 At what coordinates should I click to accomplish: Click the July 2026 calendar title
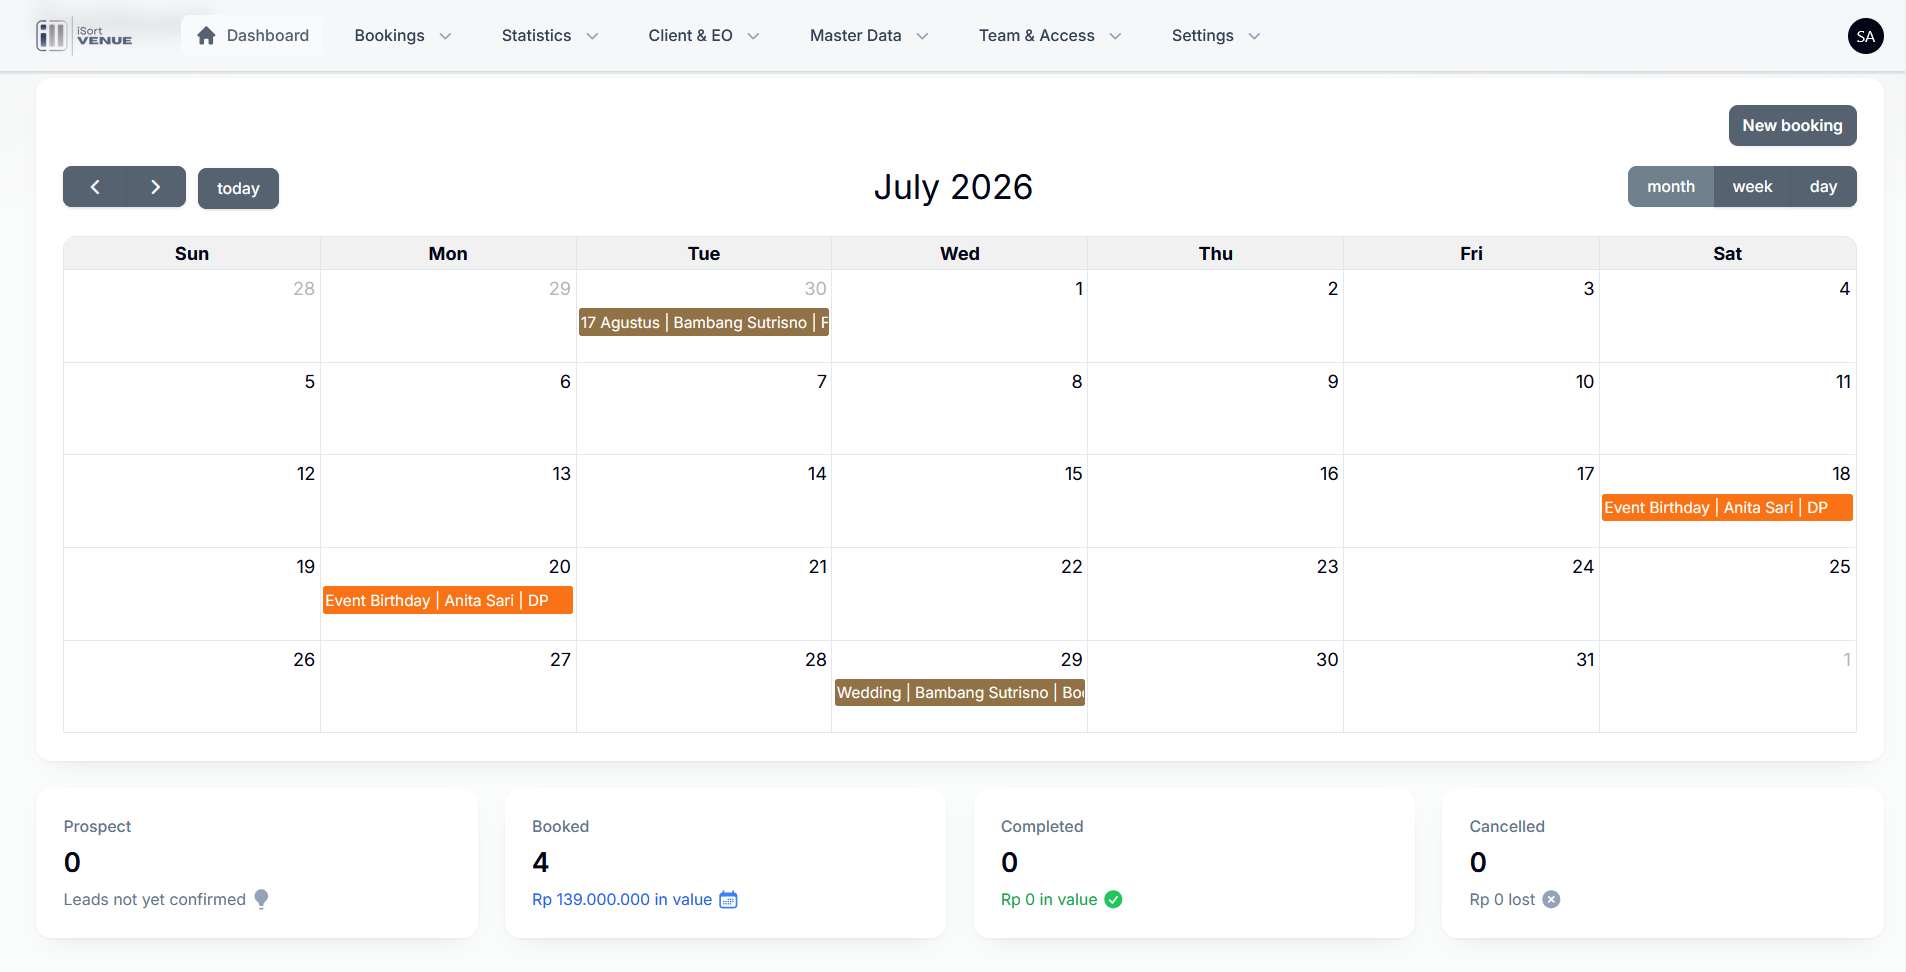tap(953, 187)
